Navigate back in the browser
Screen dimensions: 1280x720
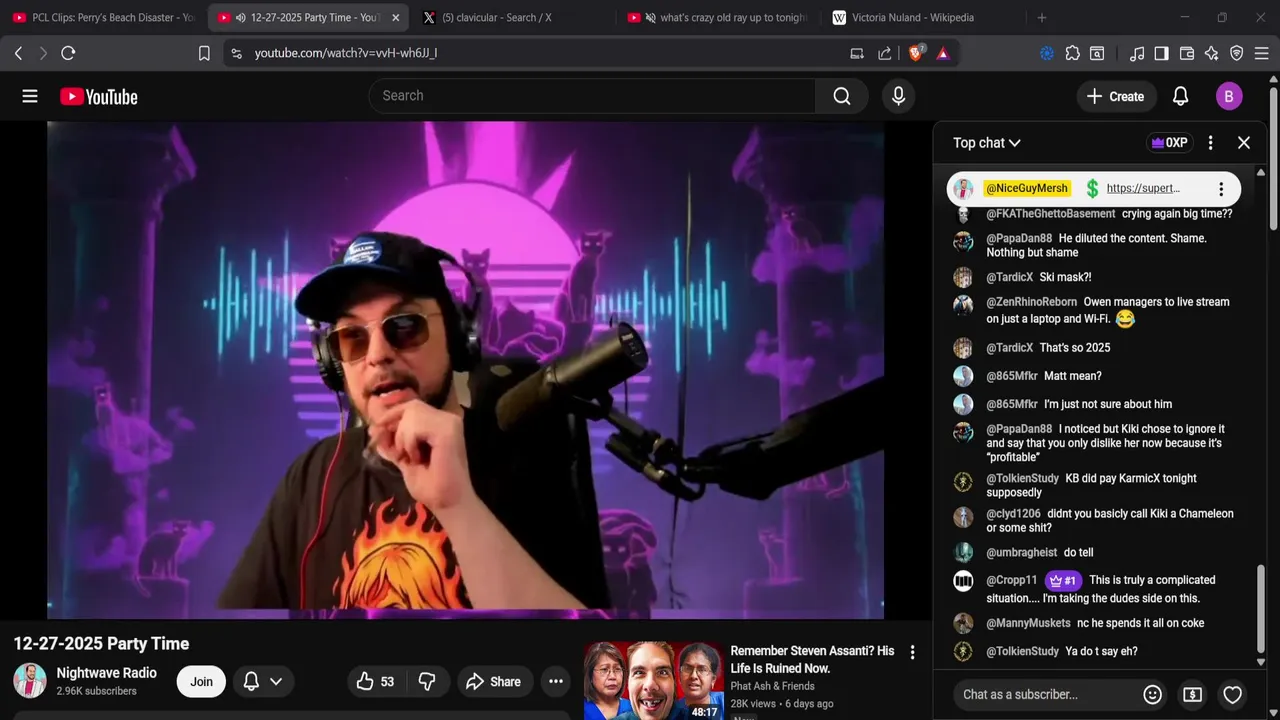pyautogui.click(x=18, y=53)
